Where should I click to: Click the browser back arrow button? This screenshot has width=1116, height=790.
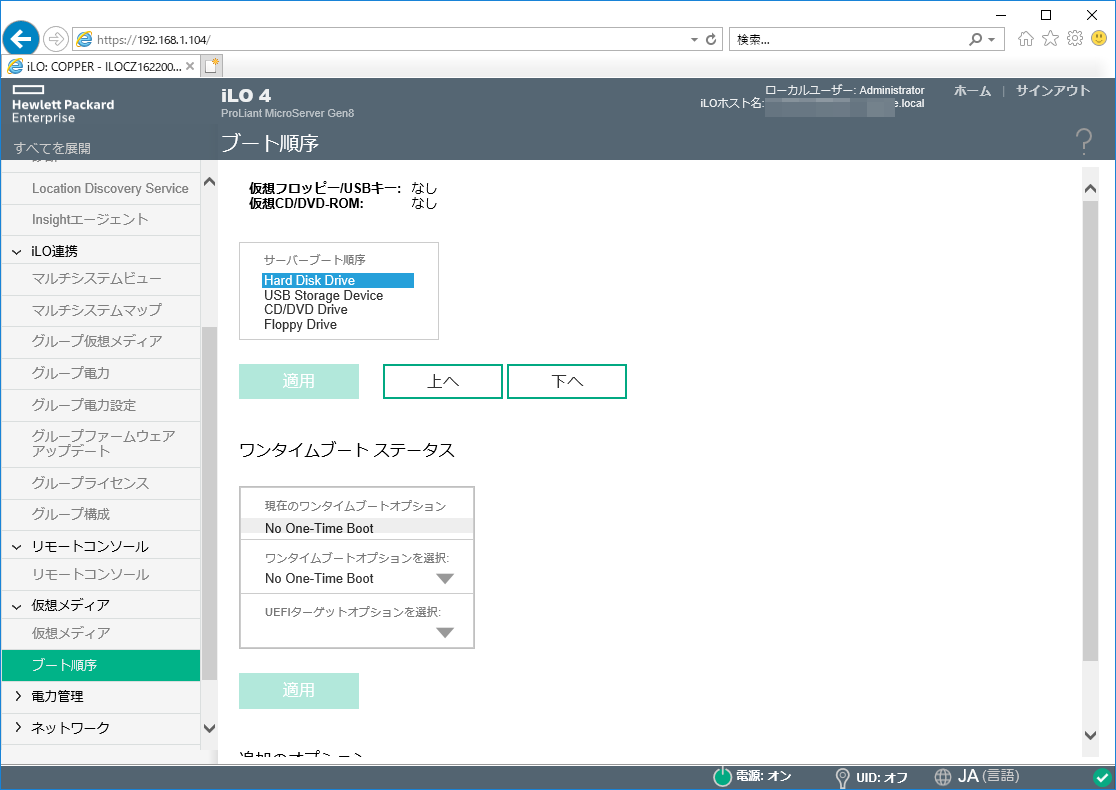(22, 39)
